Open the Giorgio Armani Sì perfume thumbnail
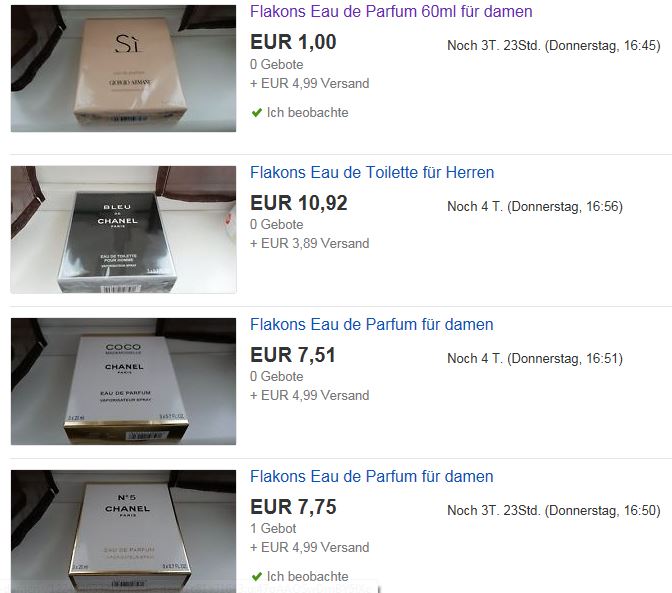Image resolution: width=672 pixels, height=593 pixels. pos(123,69)
